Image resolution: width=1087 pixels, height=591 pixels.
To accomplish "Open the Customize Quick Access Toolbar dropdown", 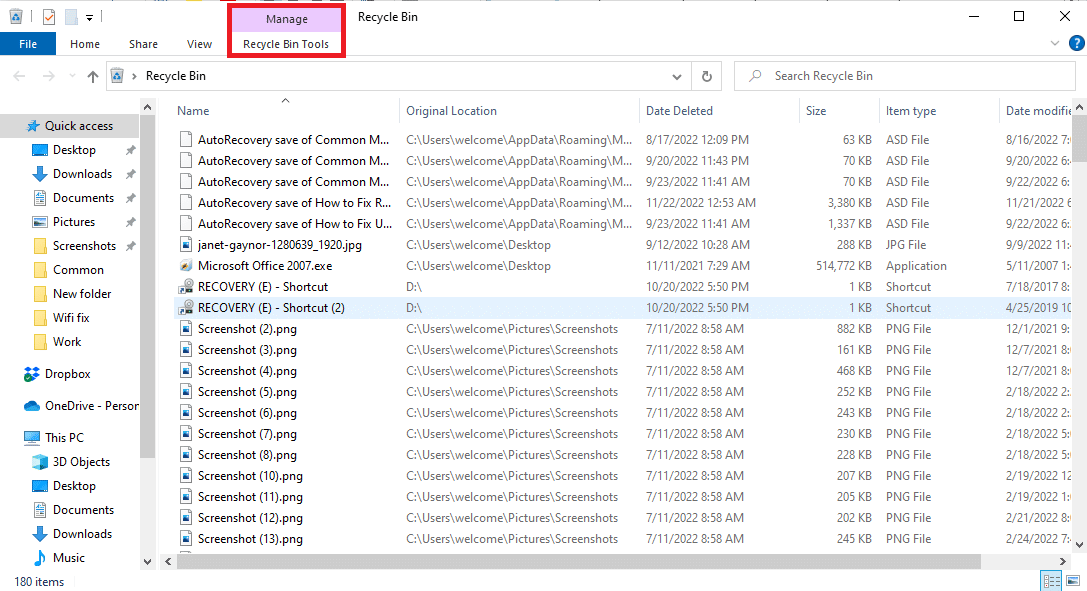I will [x=89, y=15].
